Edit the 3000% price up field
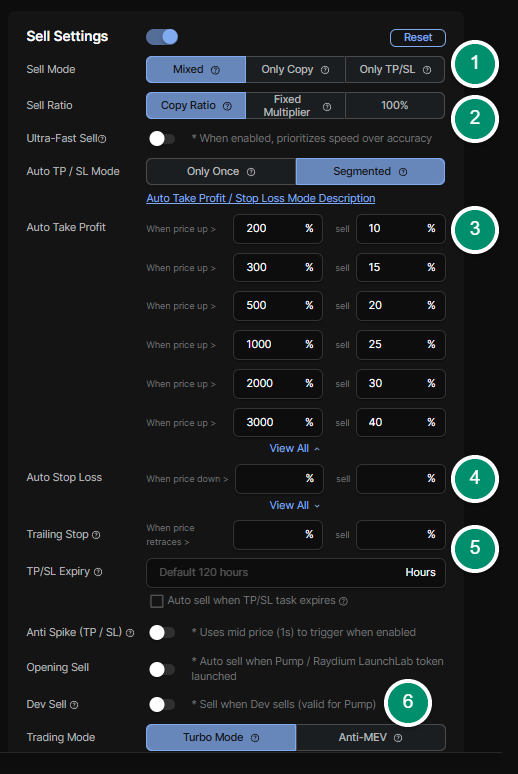This screenshot has height=774, width=518. click(x=278, y=423)
